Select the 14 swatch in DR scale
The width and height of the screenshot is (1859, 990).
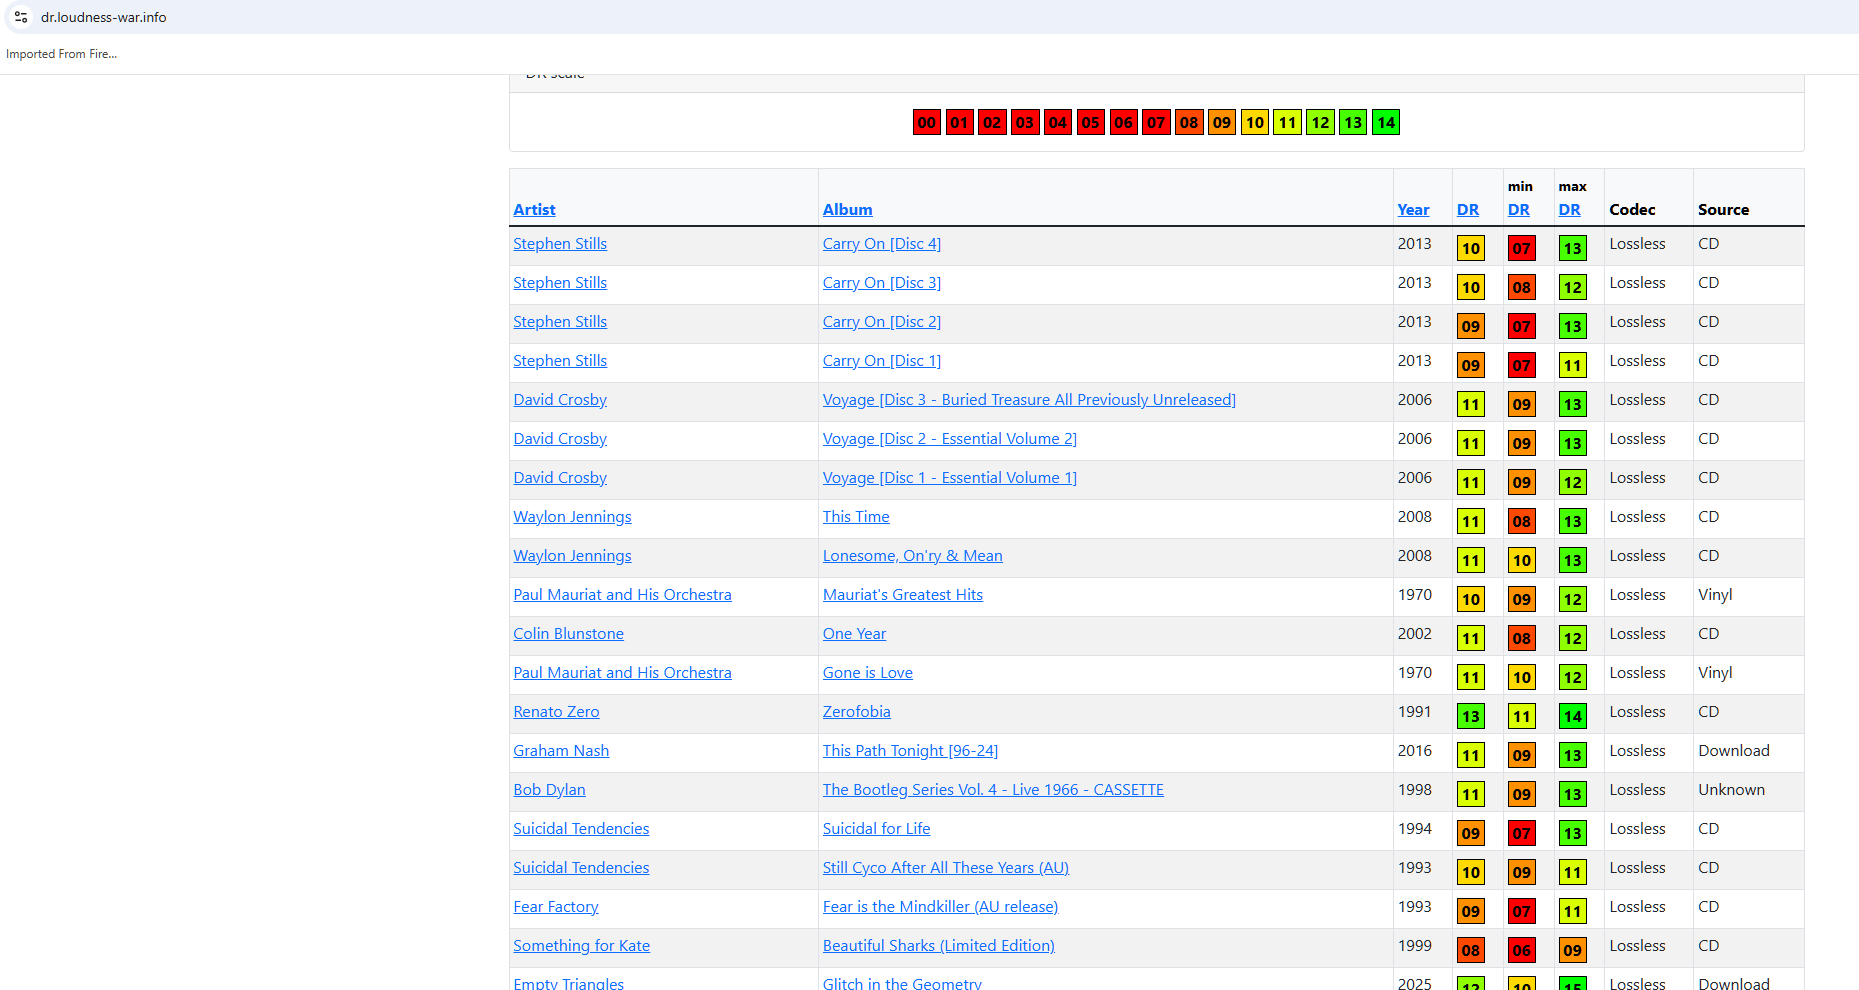1385,122
